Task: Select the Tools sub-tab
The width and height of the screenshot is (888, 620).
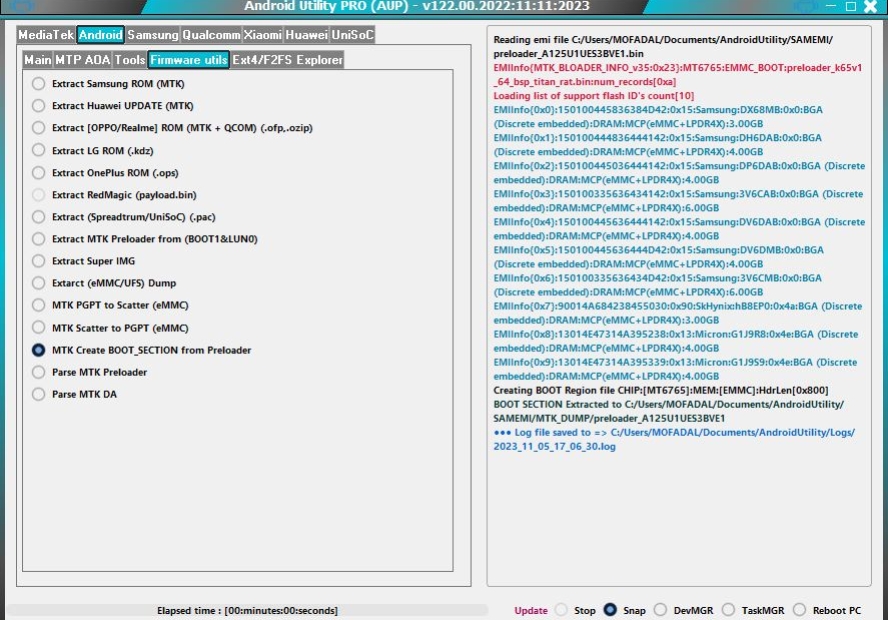Action: coord(130,60)
